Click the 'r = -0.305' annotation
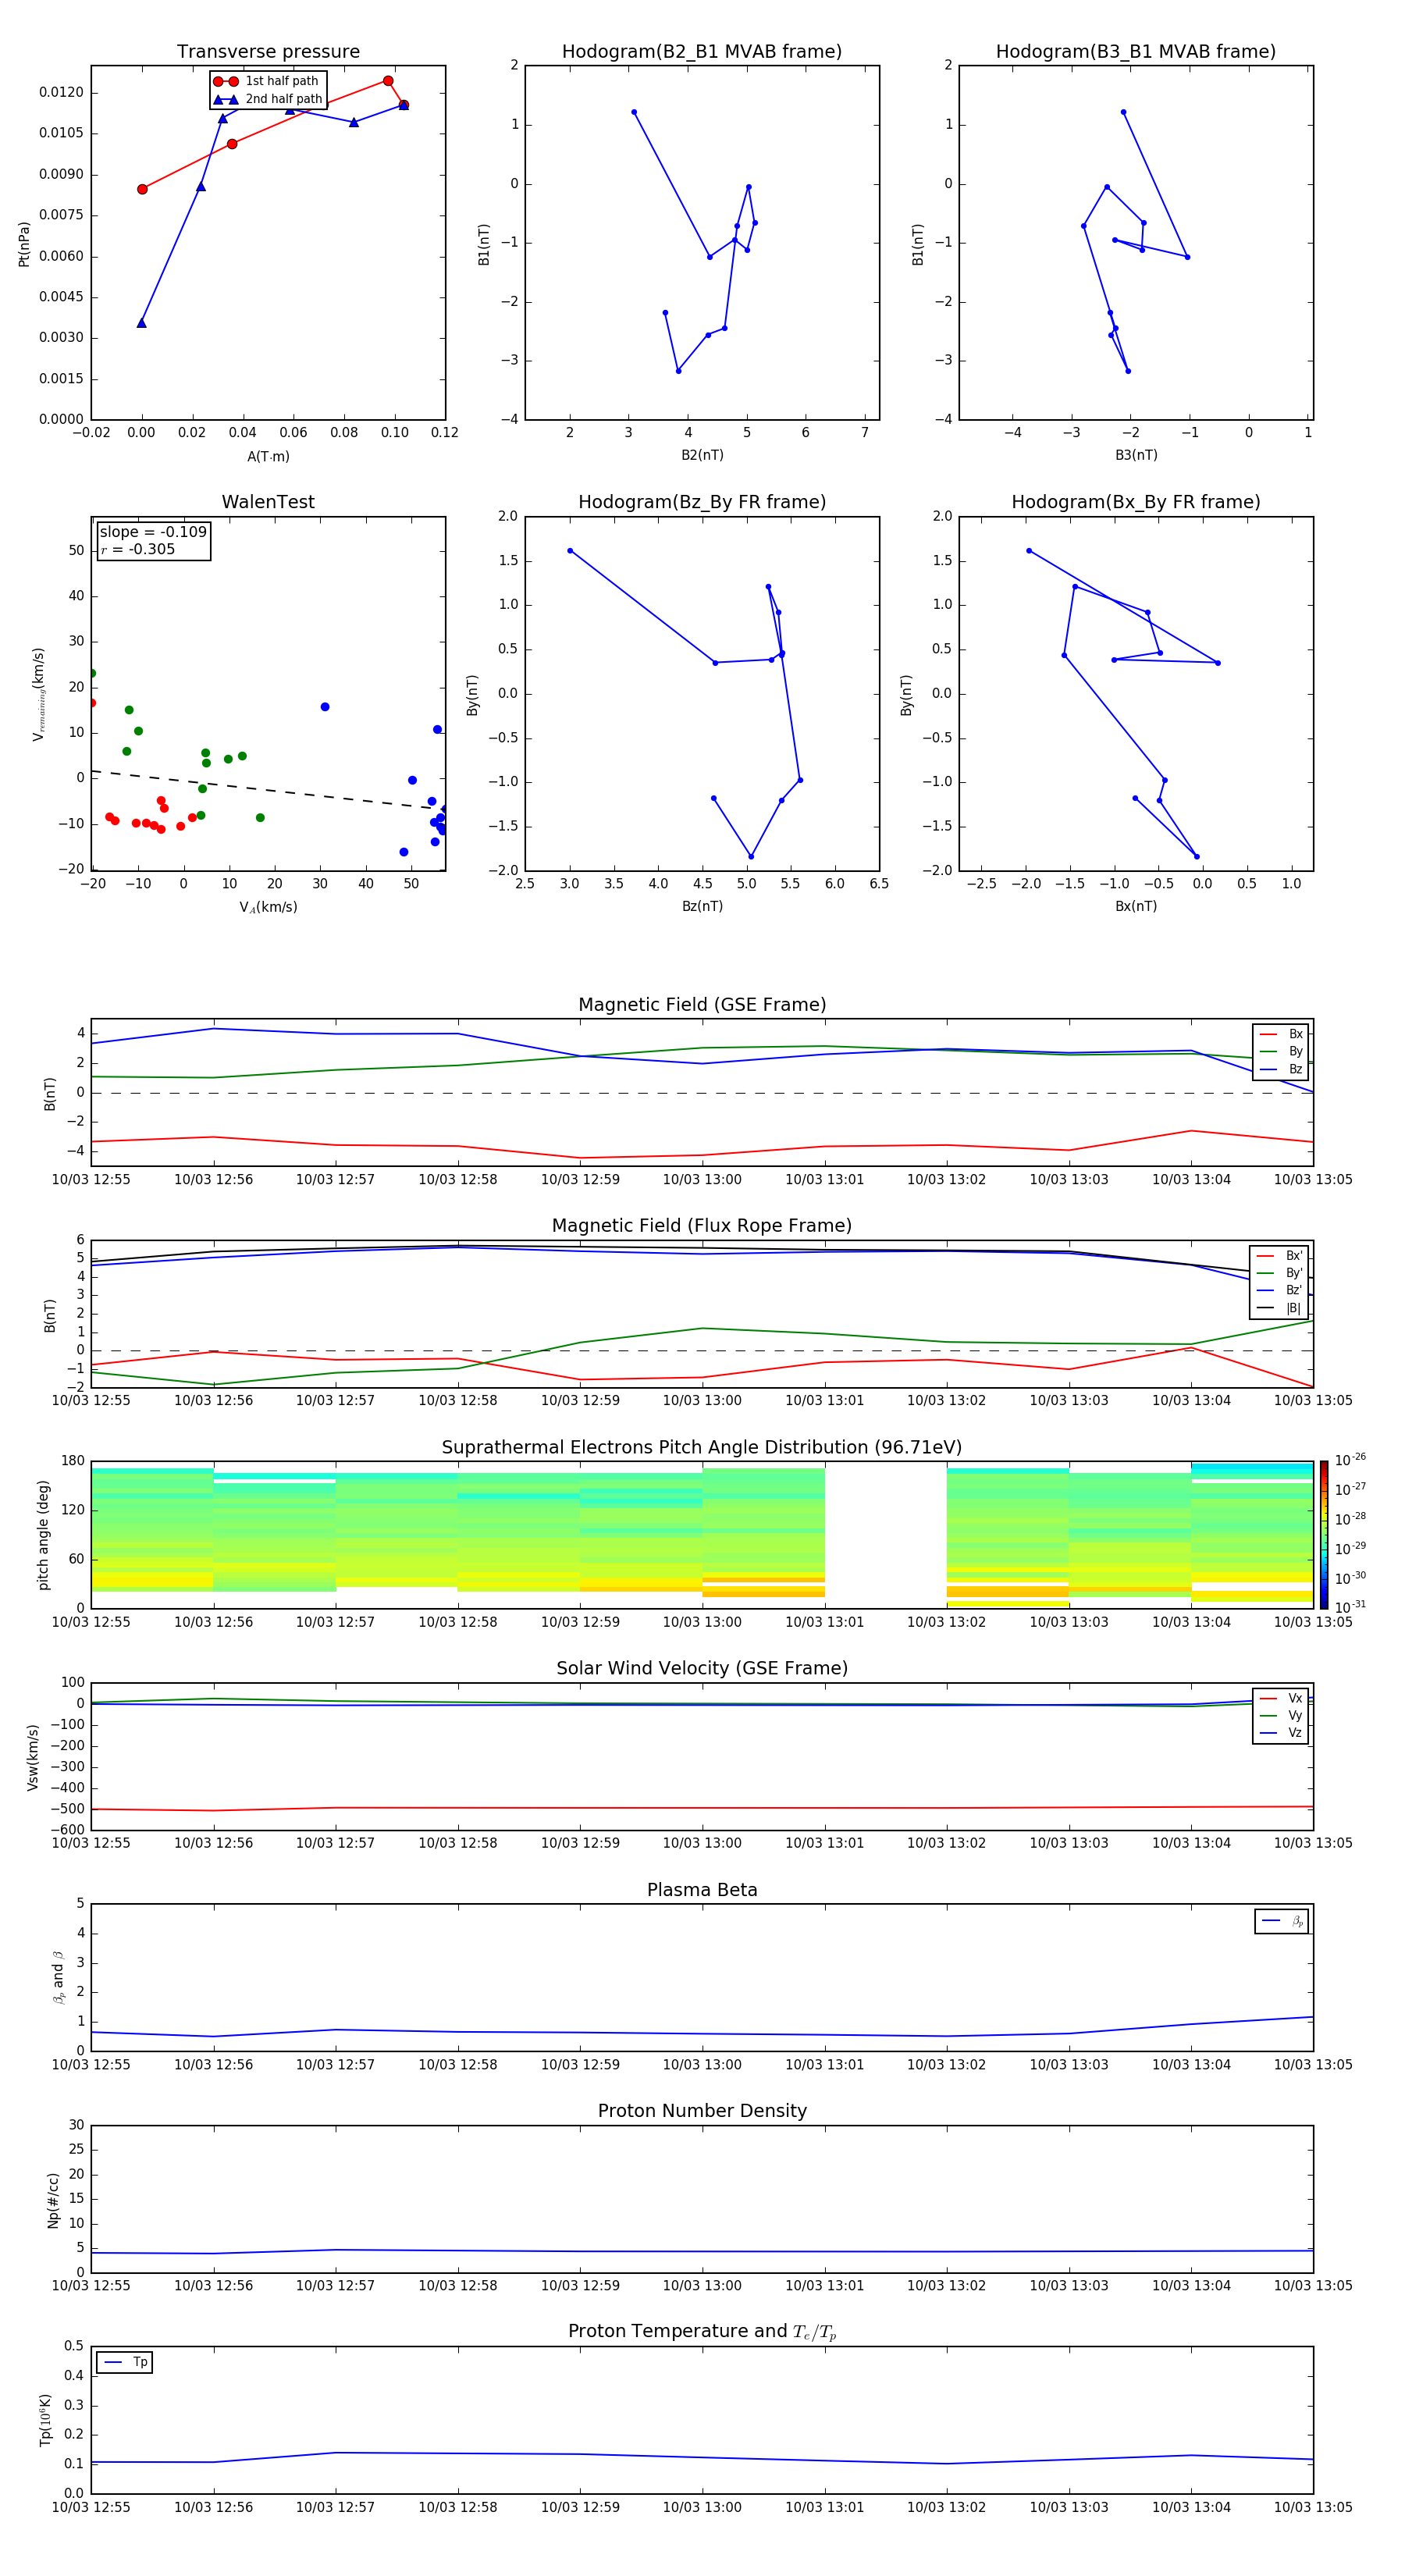The image size is (1405, 2576). coord(138,549)
